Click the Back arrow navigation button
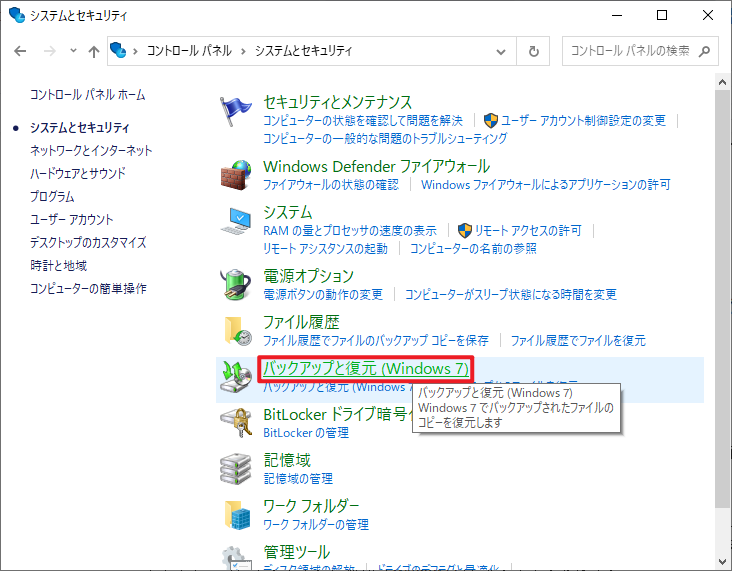The image size is (732, 571). coord(20,51)
